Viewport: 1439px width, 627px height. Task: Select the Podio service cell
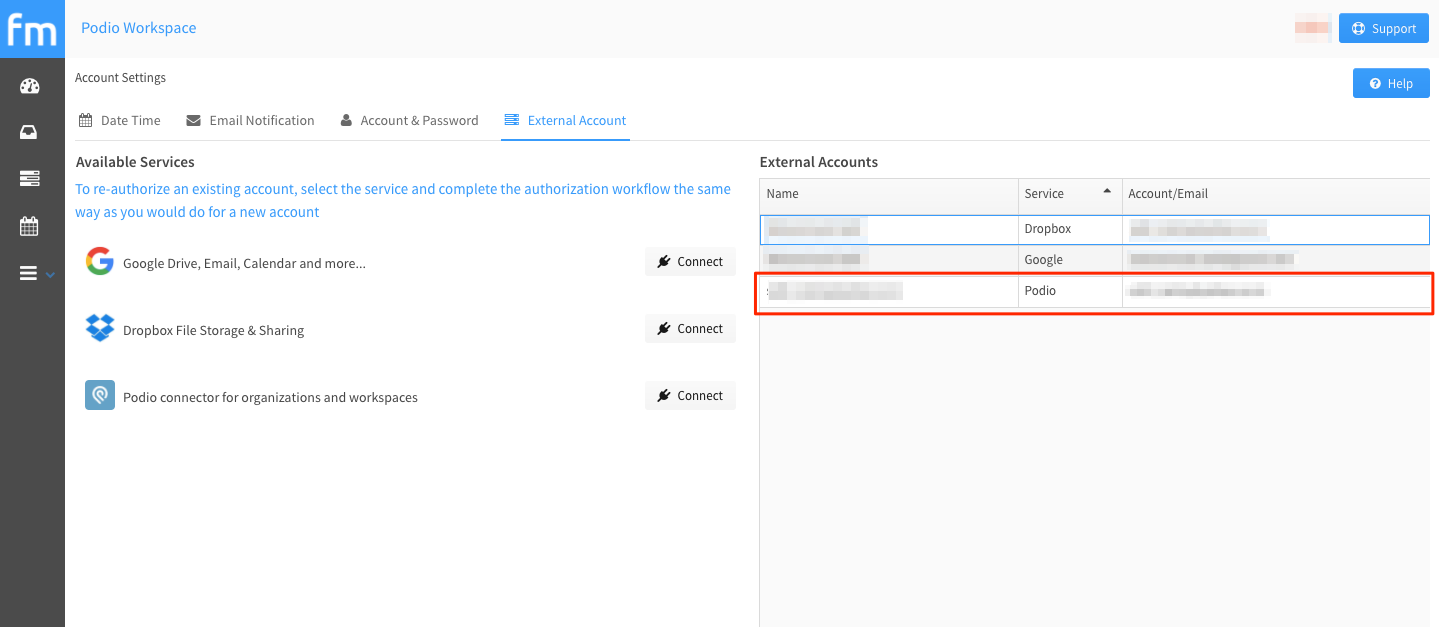point(1070,291)
